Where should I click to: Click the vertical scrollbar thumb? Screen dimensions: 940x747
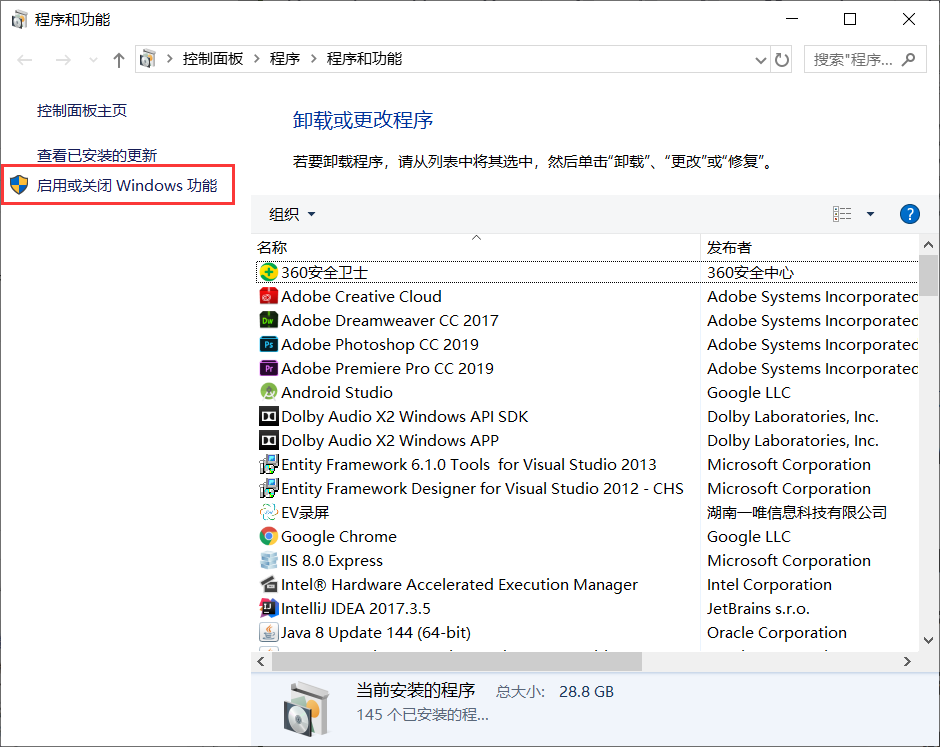click(x=928, y=275)
